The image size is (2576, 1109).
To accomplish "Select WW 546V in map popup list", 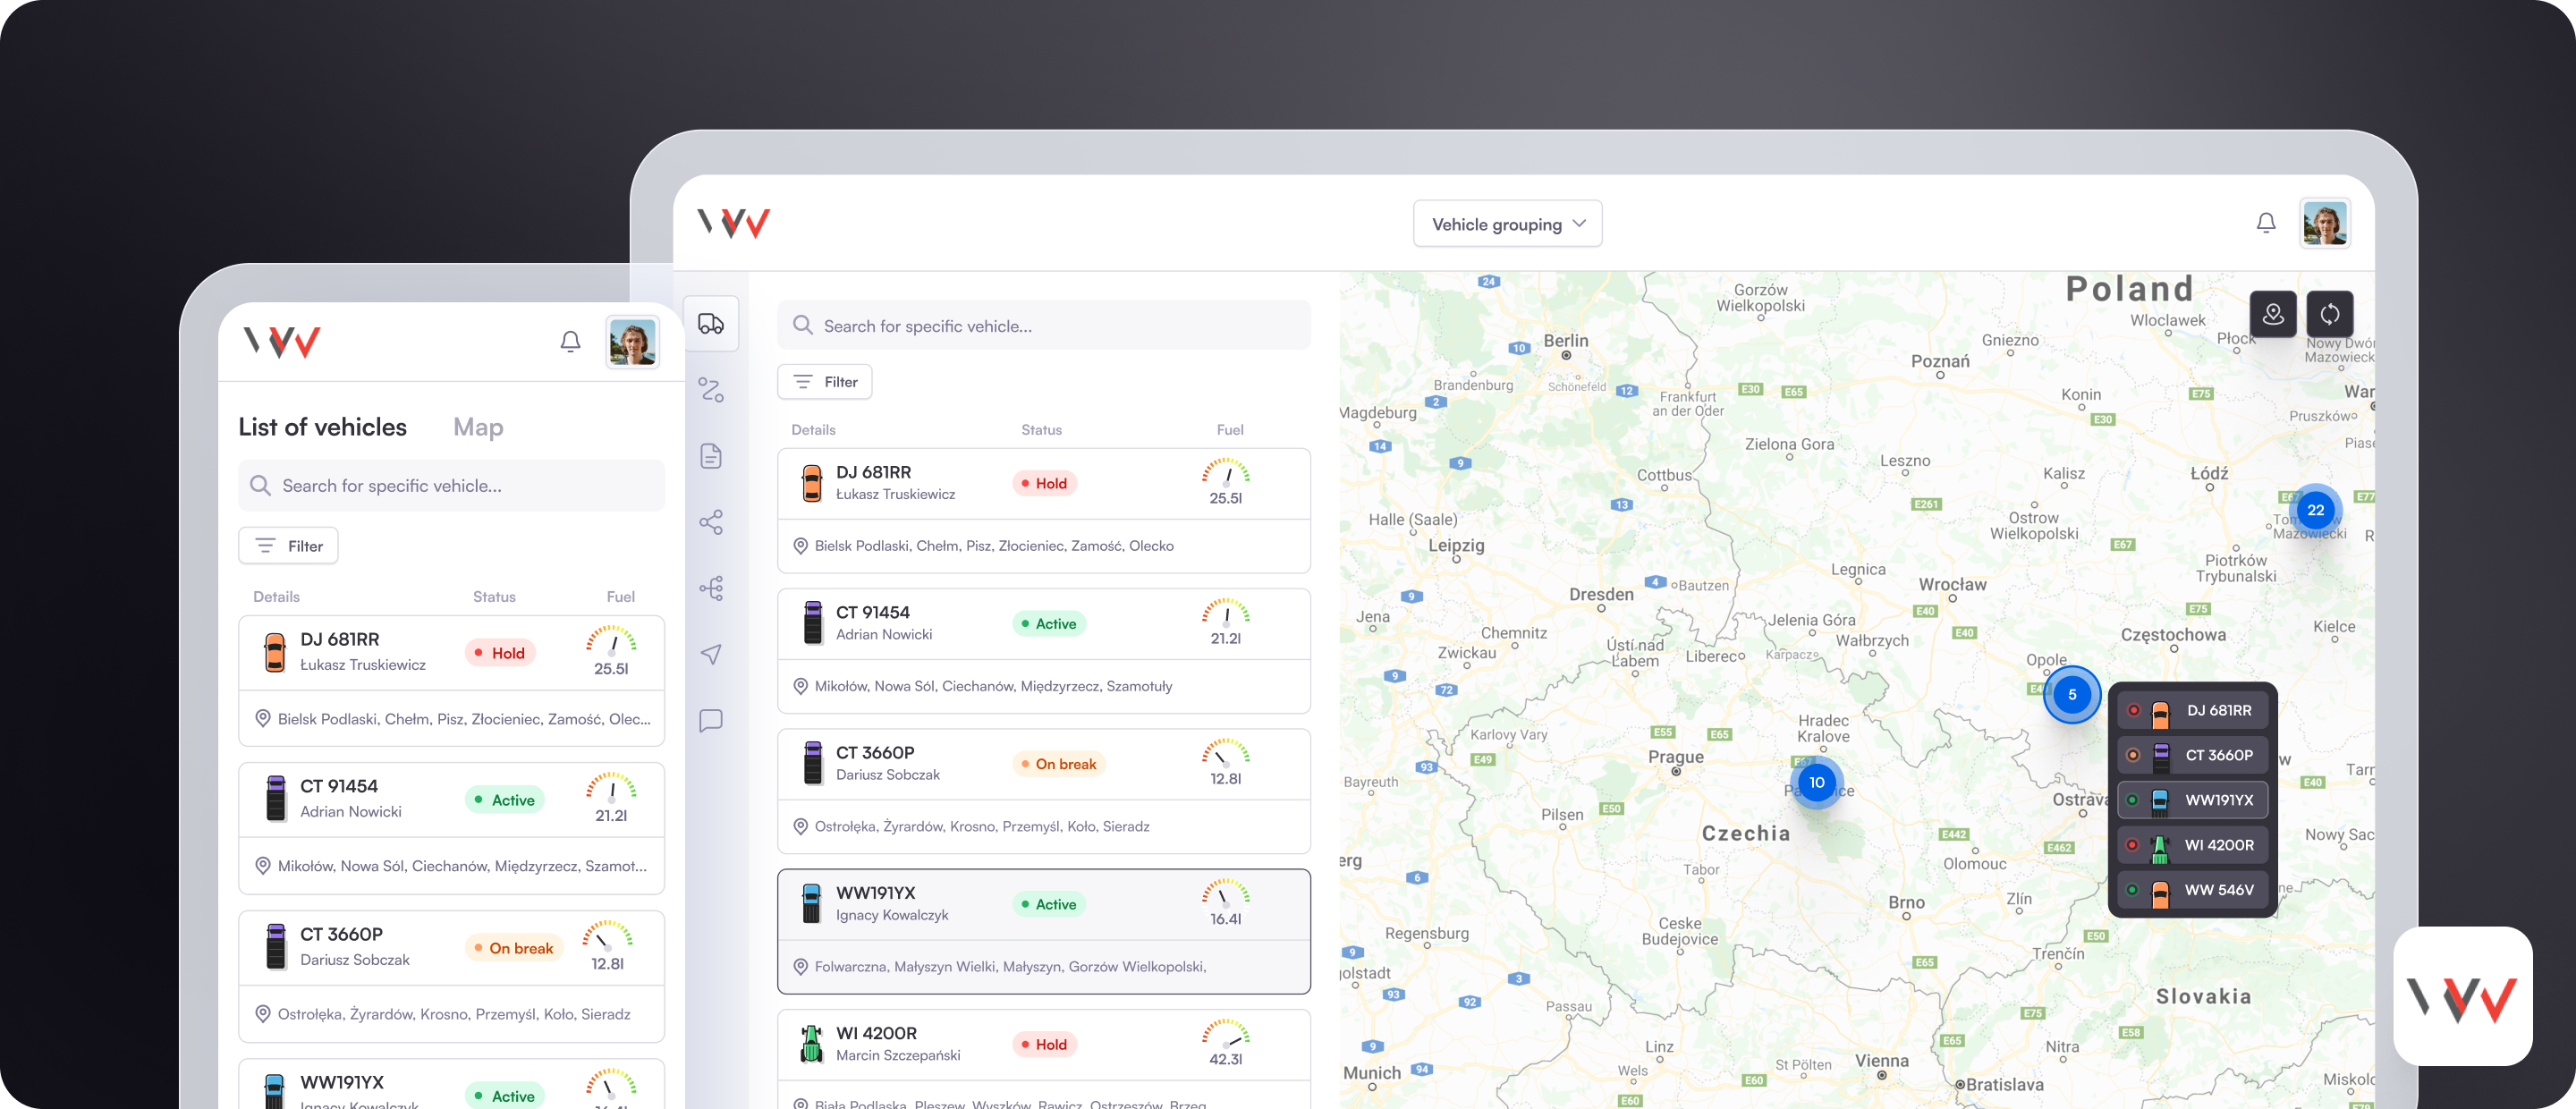I will [x=2193, y=890].
